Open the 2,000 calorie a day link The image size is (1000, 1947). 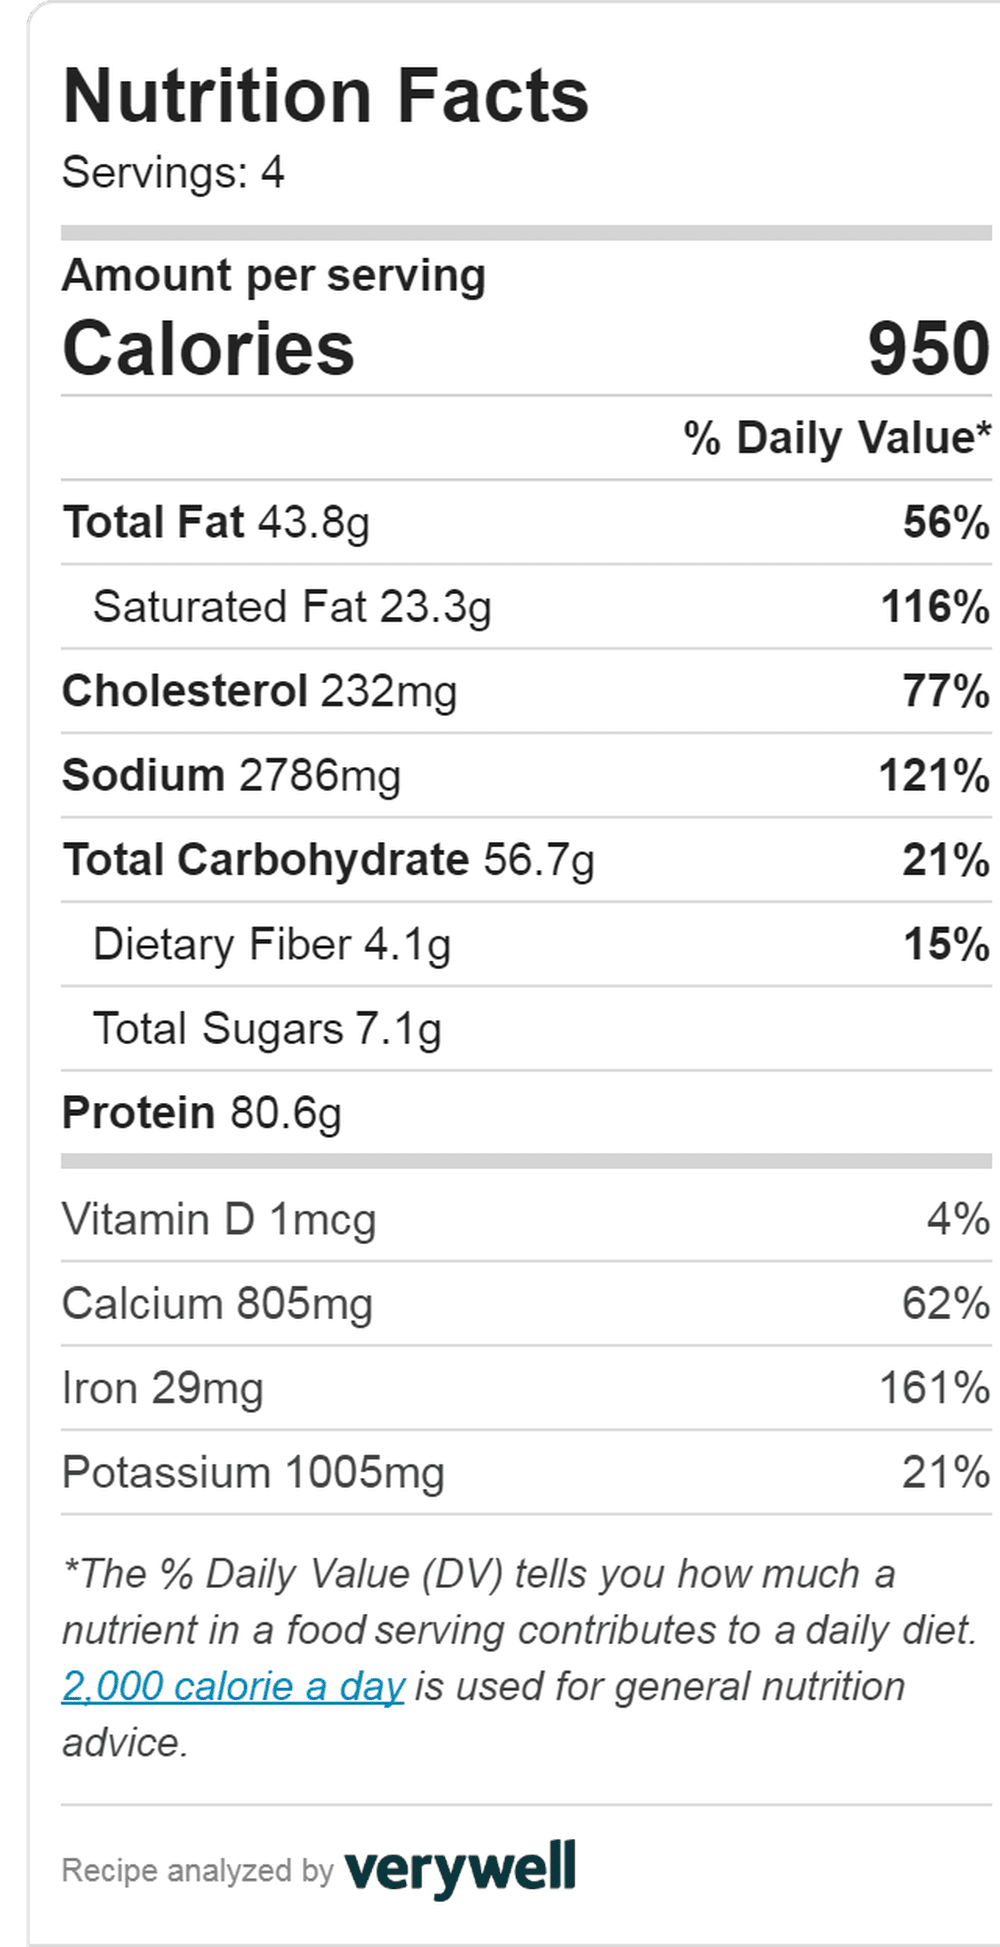pyautogui.click(x=233, y=1686)
